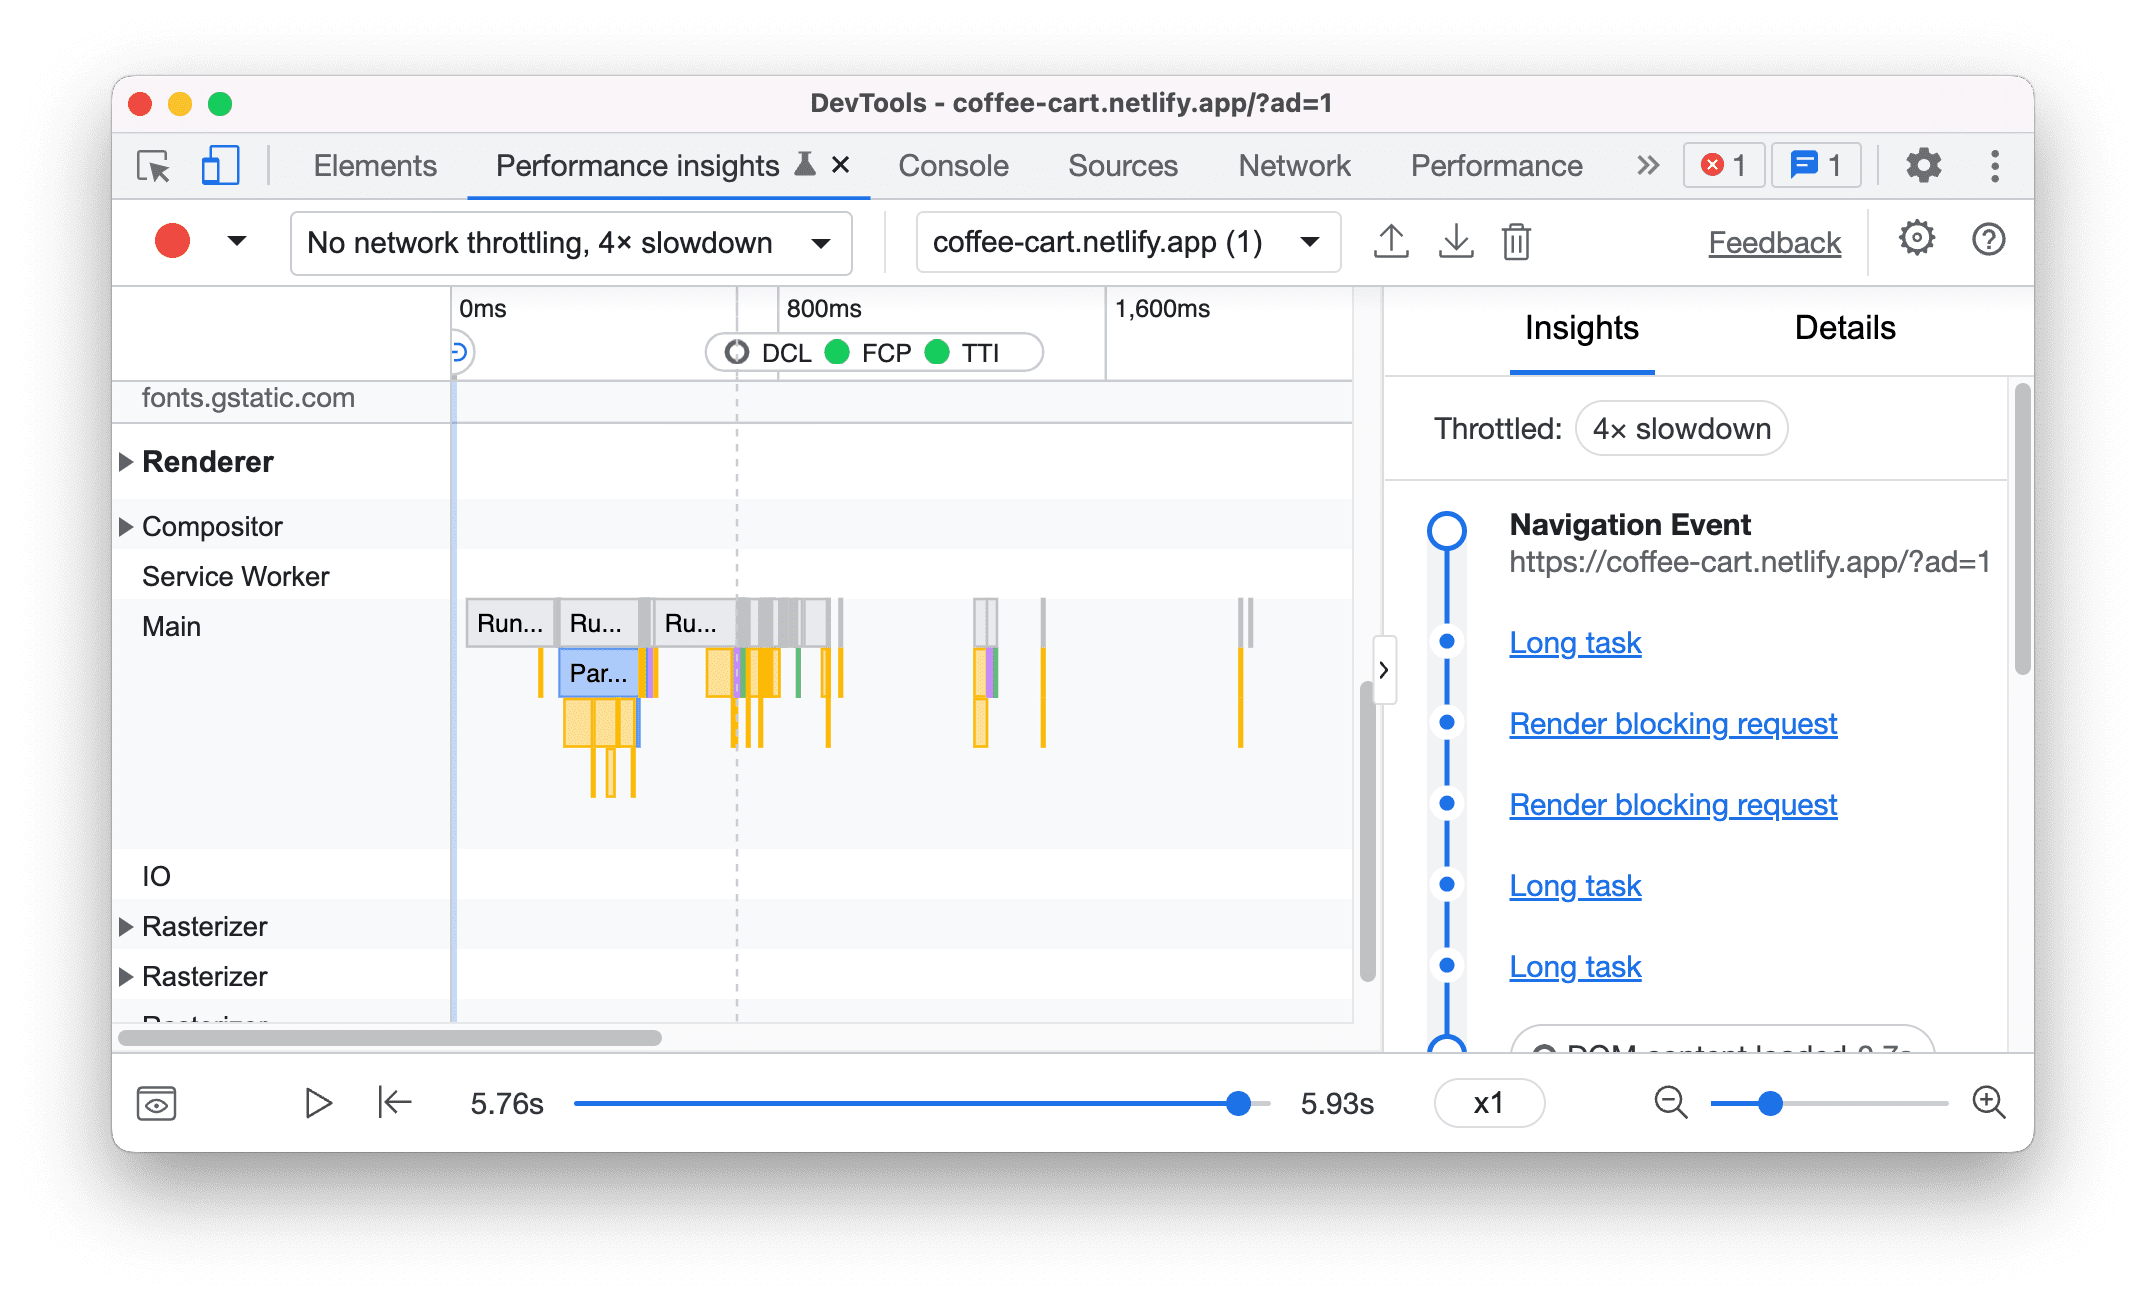Click the Long task insight link
The image size is (2146, 1300).
1576,641
